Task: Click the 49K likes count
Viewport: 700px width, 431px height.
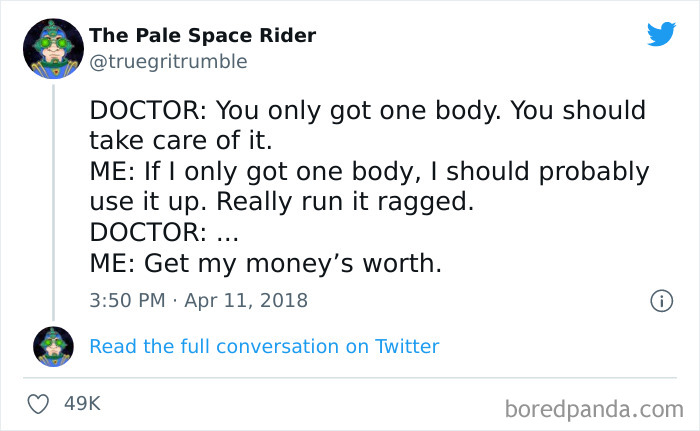Action: pos(82,404)
